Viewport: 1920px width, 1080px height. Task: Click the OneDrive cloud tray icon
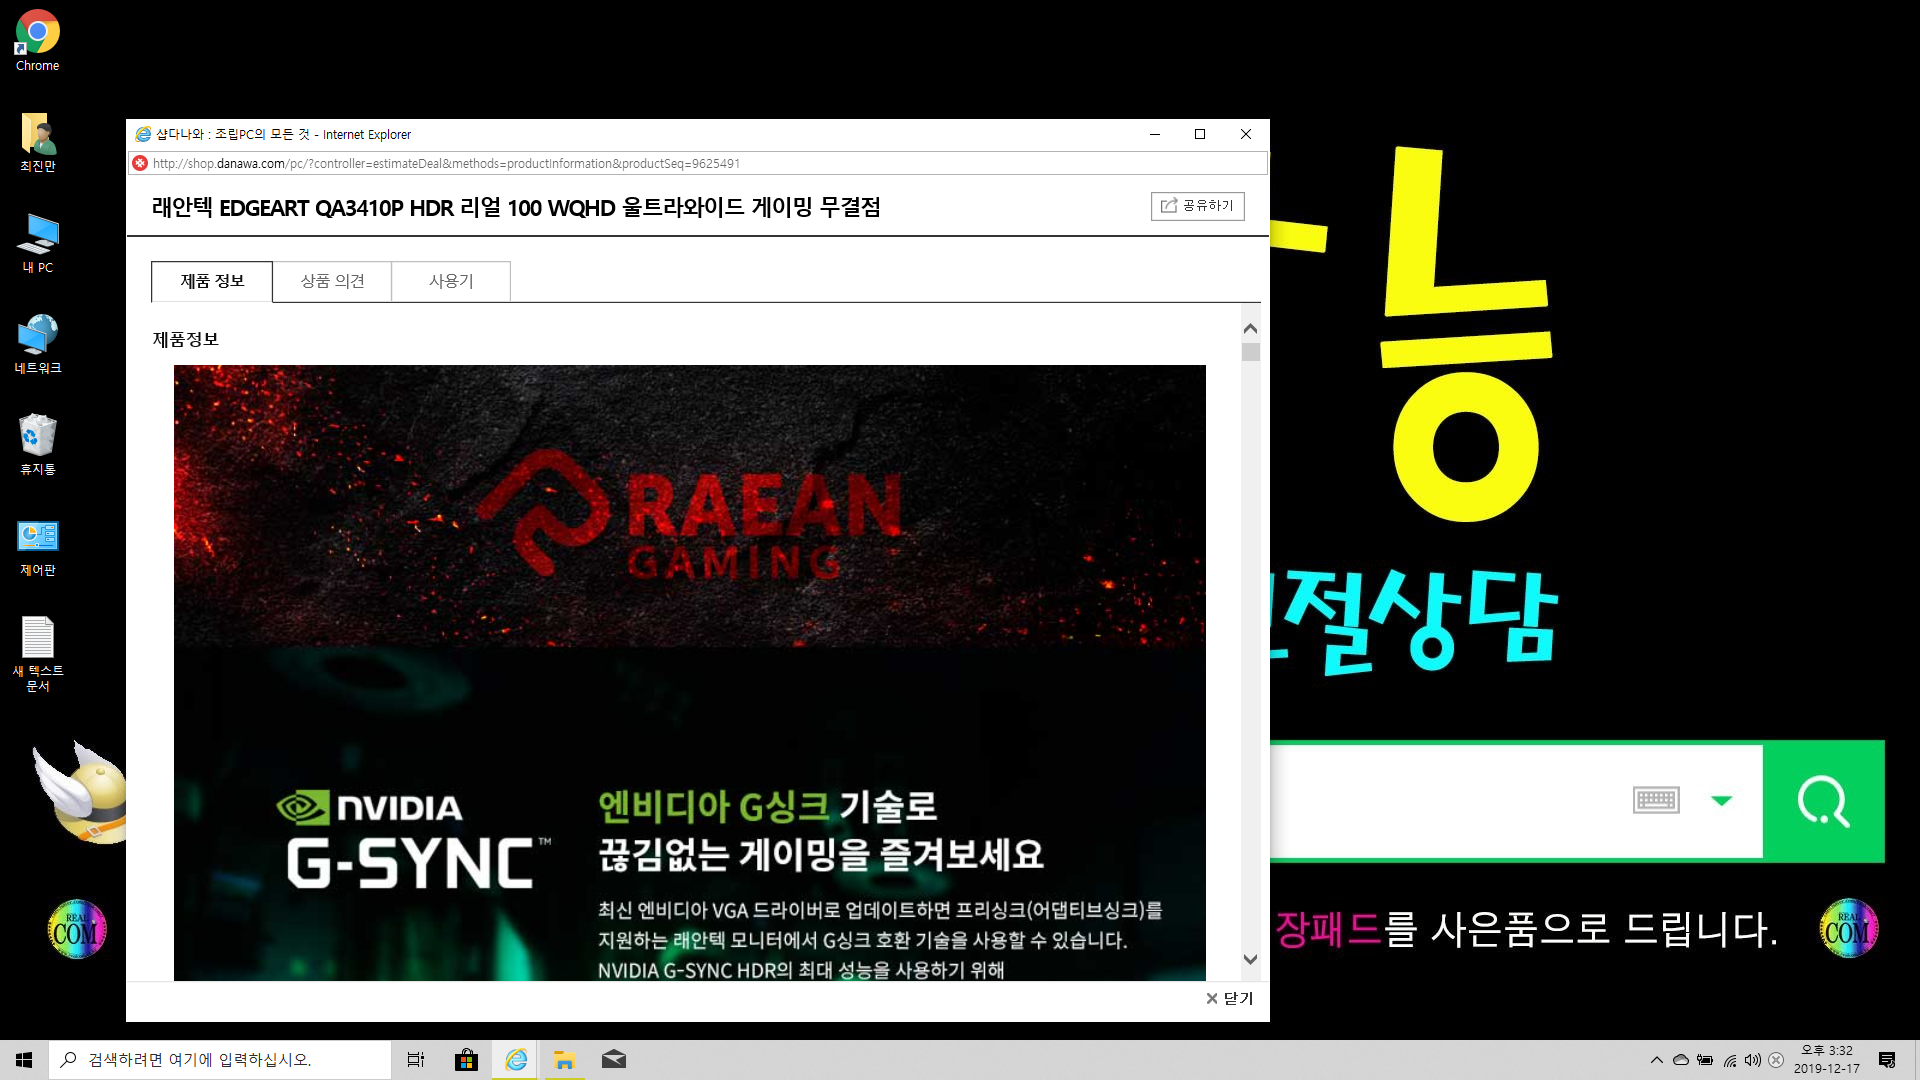coord(1681,1060)
